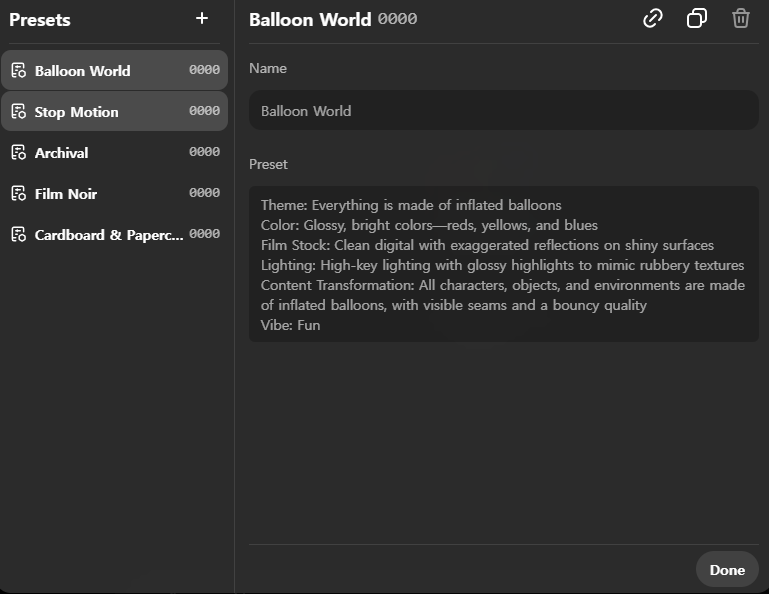Image resolution: width=769 pixels, height=594 pixels.
Task: Choose the Film Noir preset
Action: point(114,193)
